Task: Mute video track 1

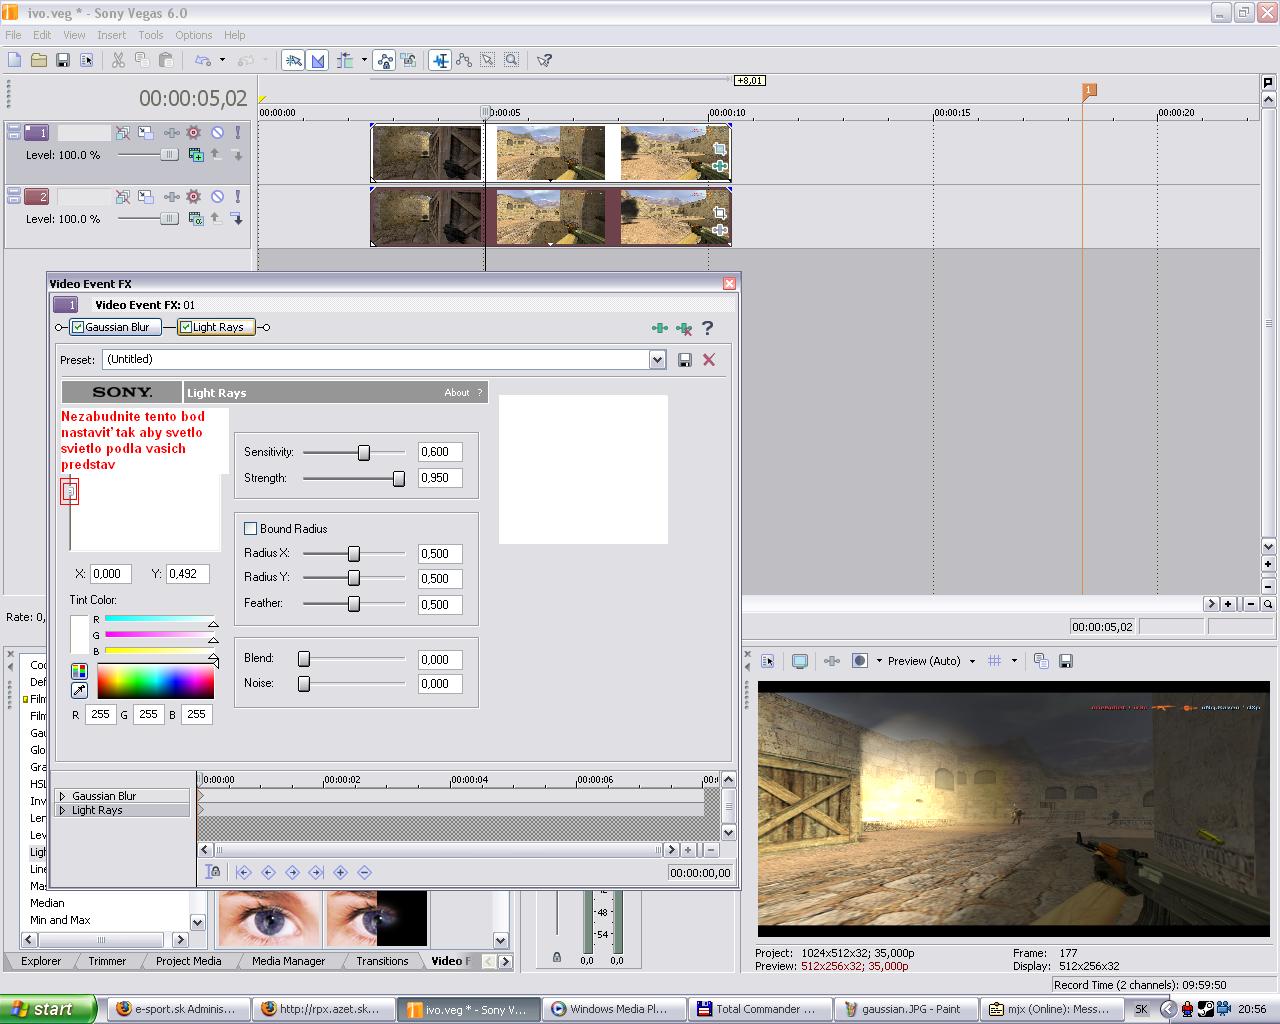Action: point(217,132)
